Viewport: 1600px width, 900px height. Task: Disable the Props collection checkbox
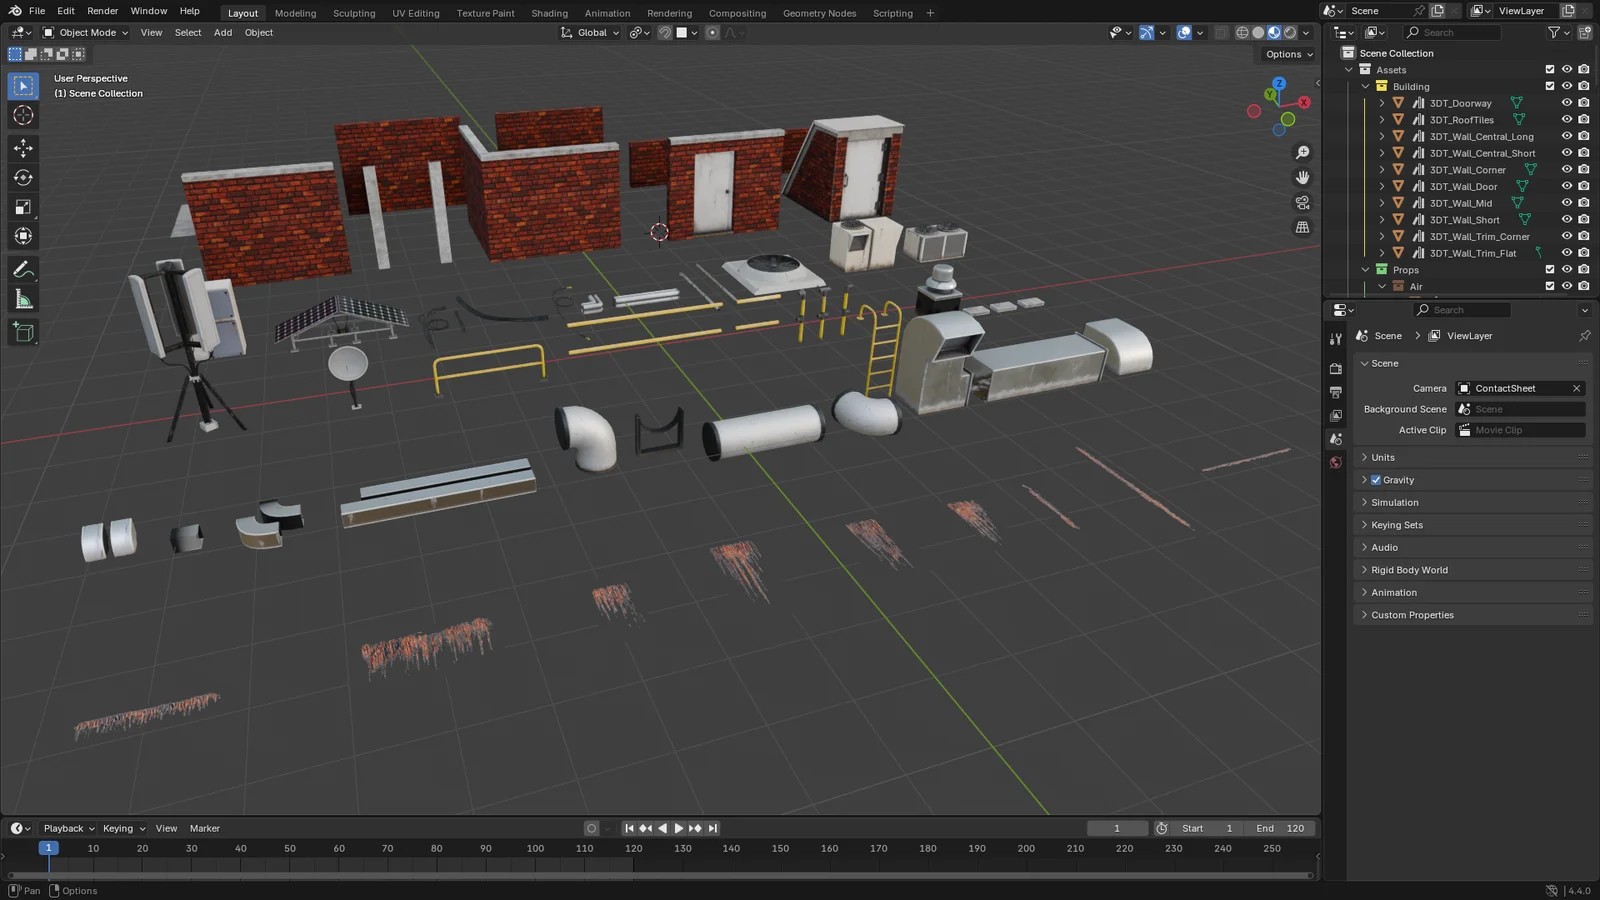pos(1551,269)
